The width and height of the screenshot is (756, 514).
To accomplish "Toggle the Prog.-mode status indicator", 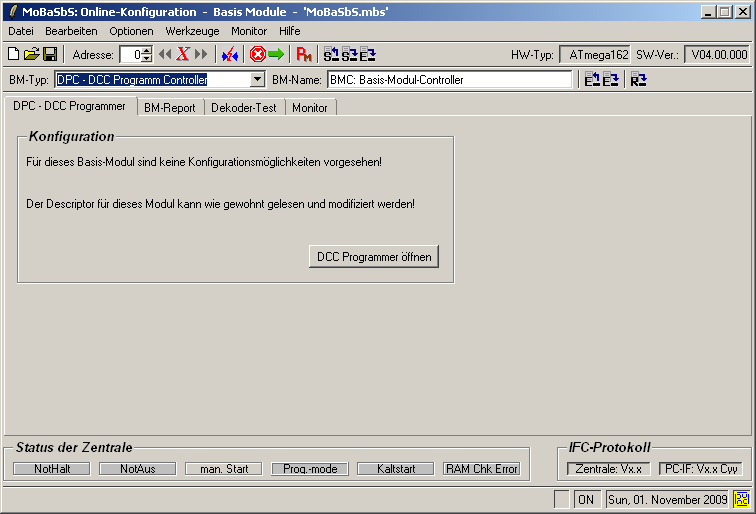I will 309,468.
